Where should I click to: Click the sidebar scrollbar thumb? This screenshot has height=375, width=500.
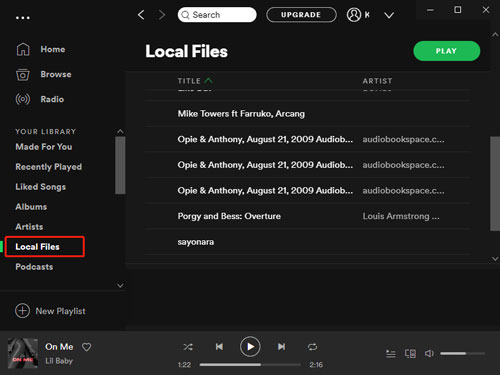point(120,165)
